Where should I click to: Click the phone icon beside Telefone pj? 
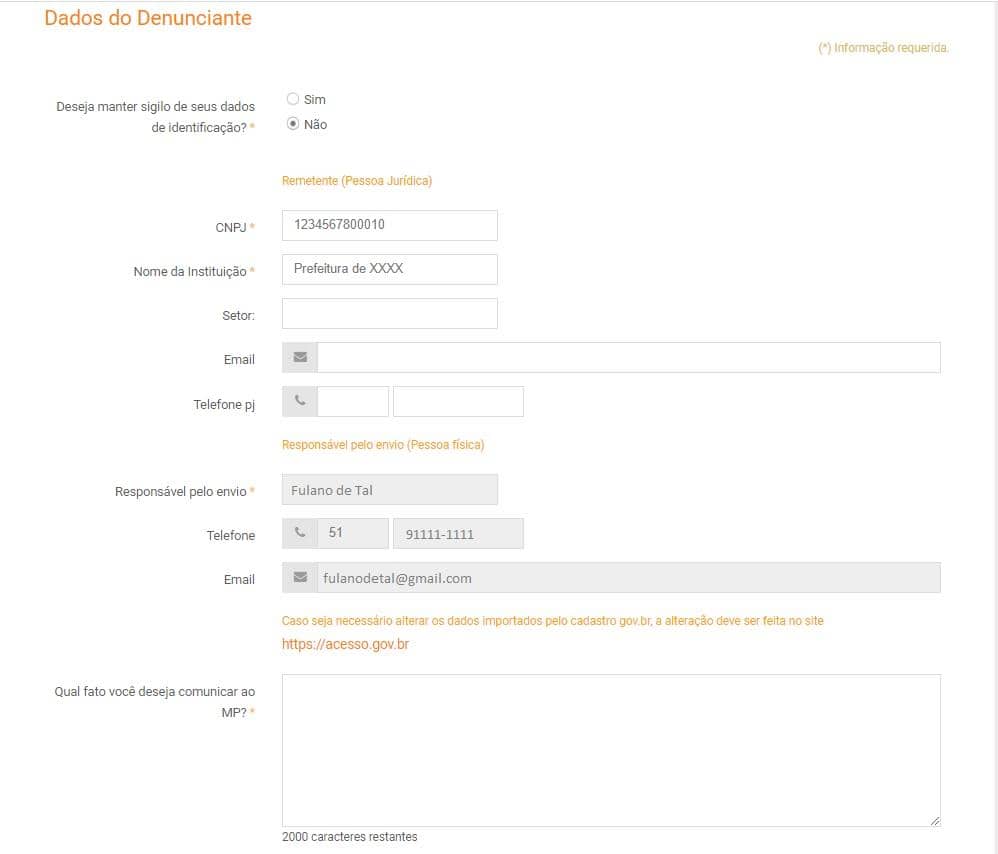pyautogui.click(x=300, y=402)
